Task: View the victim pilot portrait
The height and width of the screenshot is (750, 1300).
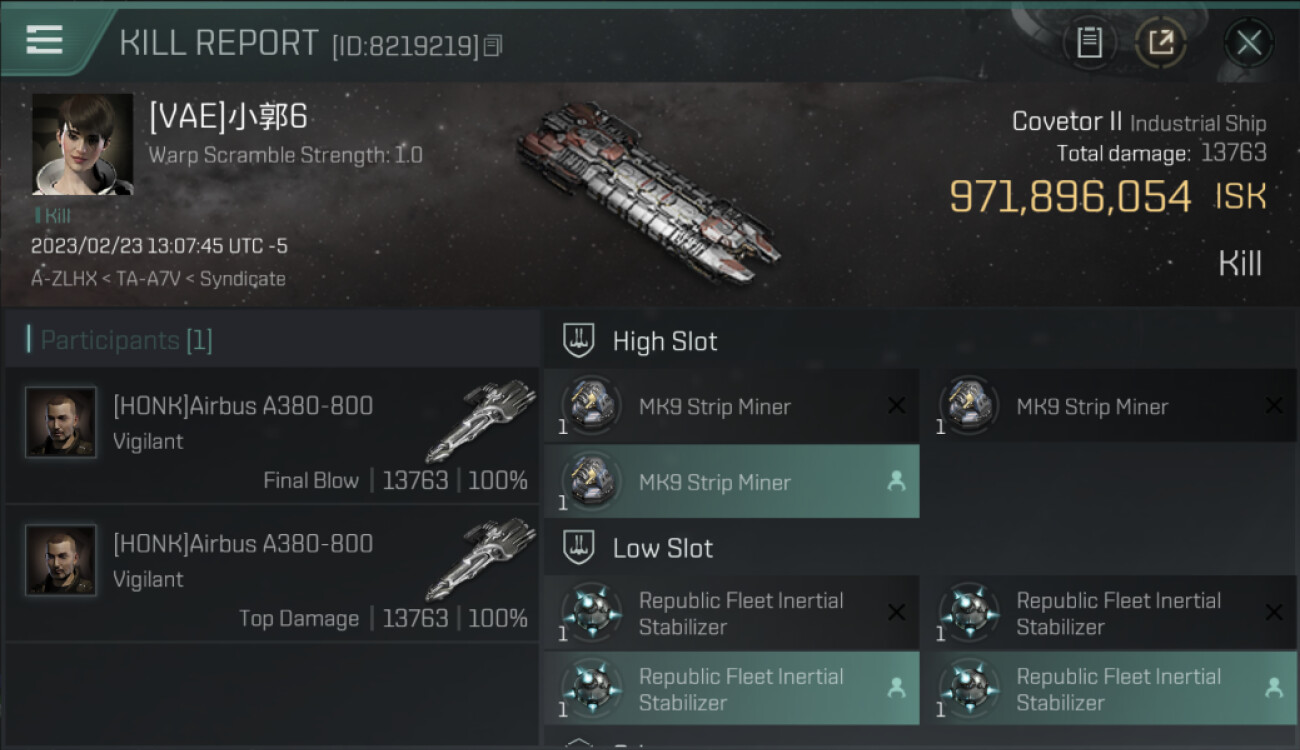Action: 82,144
